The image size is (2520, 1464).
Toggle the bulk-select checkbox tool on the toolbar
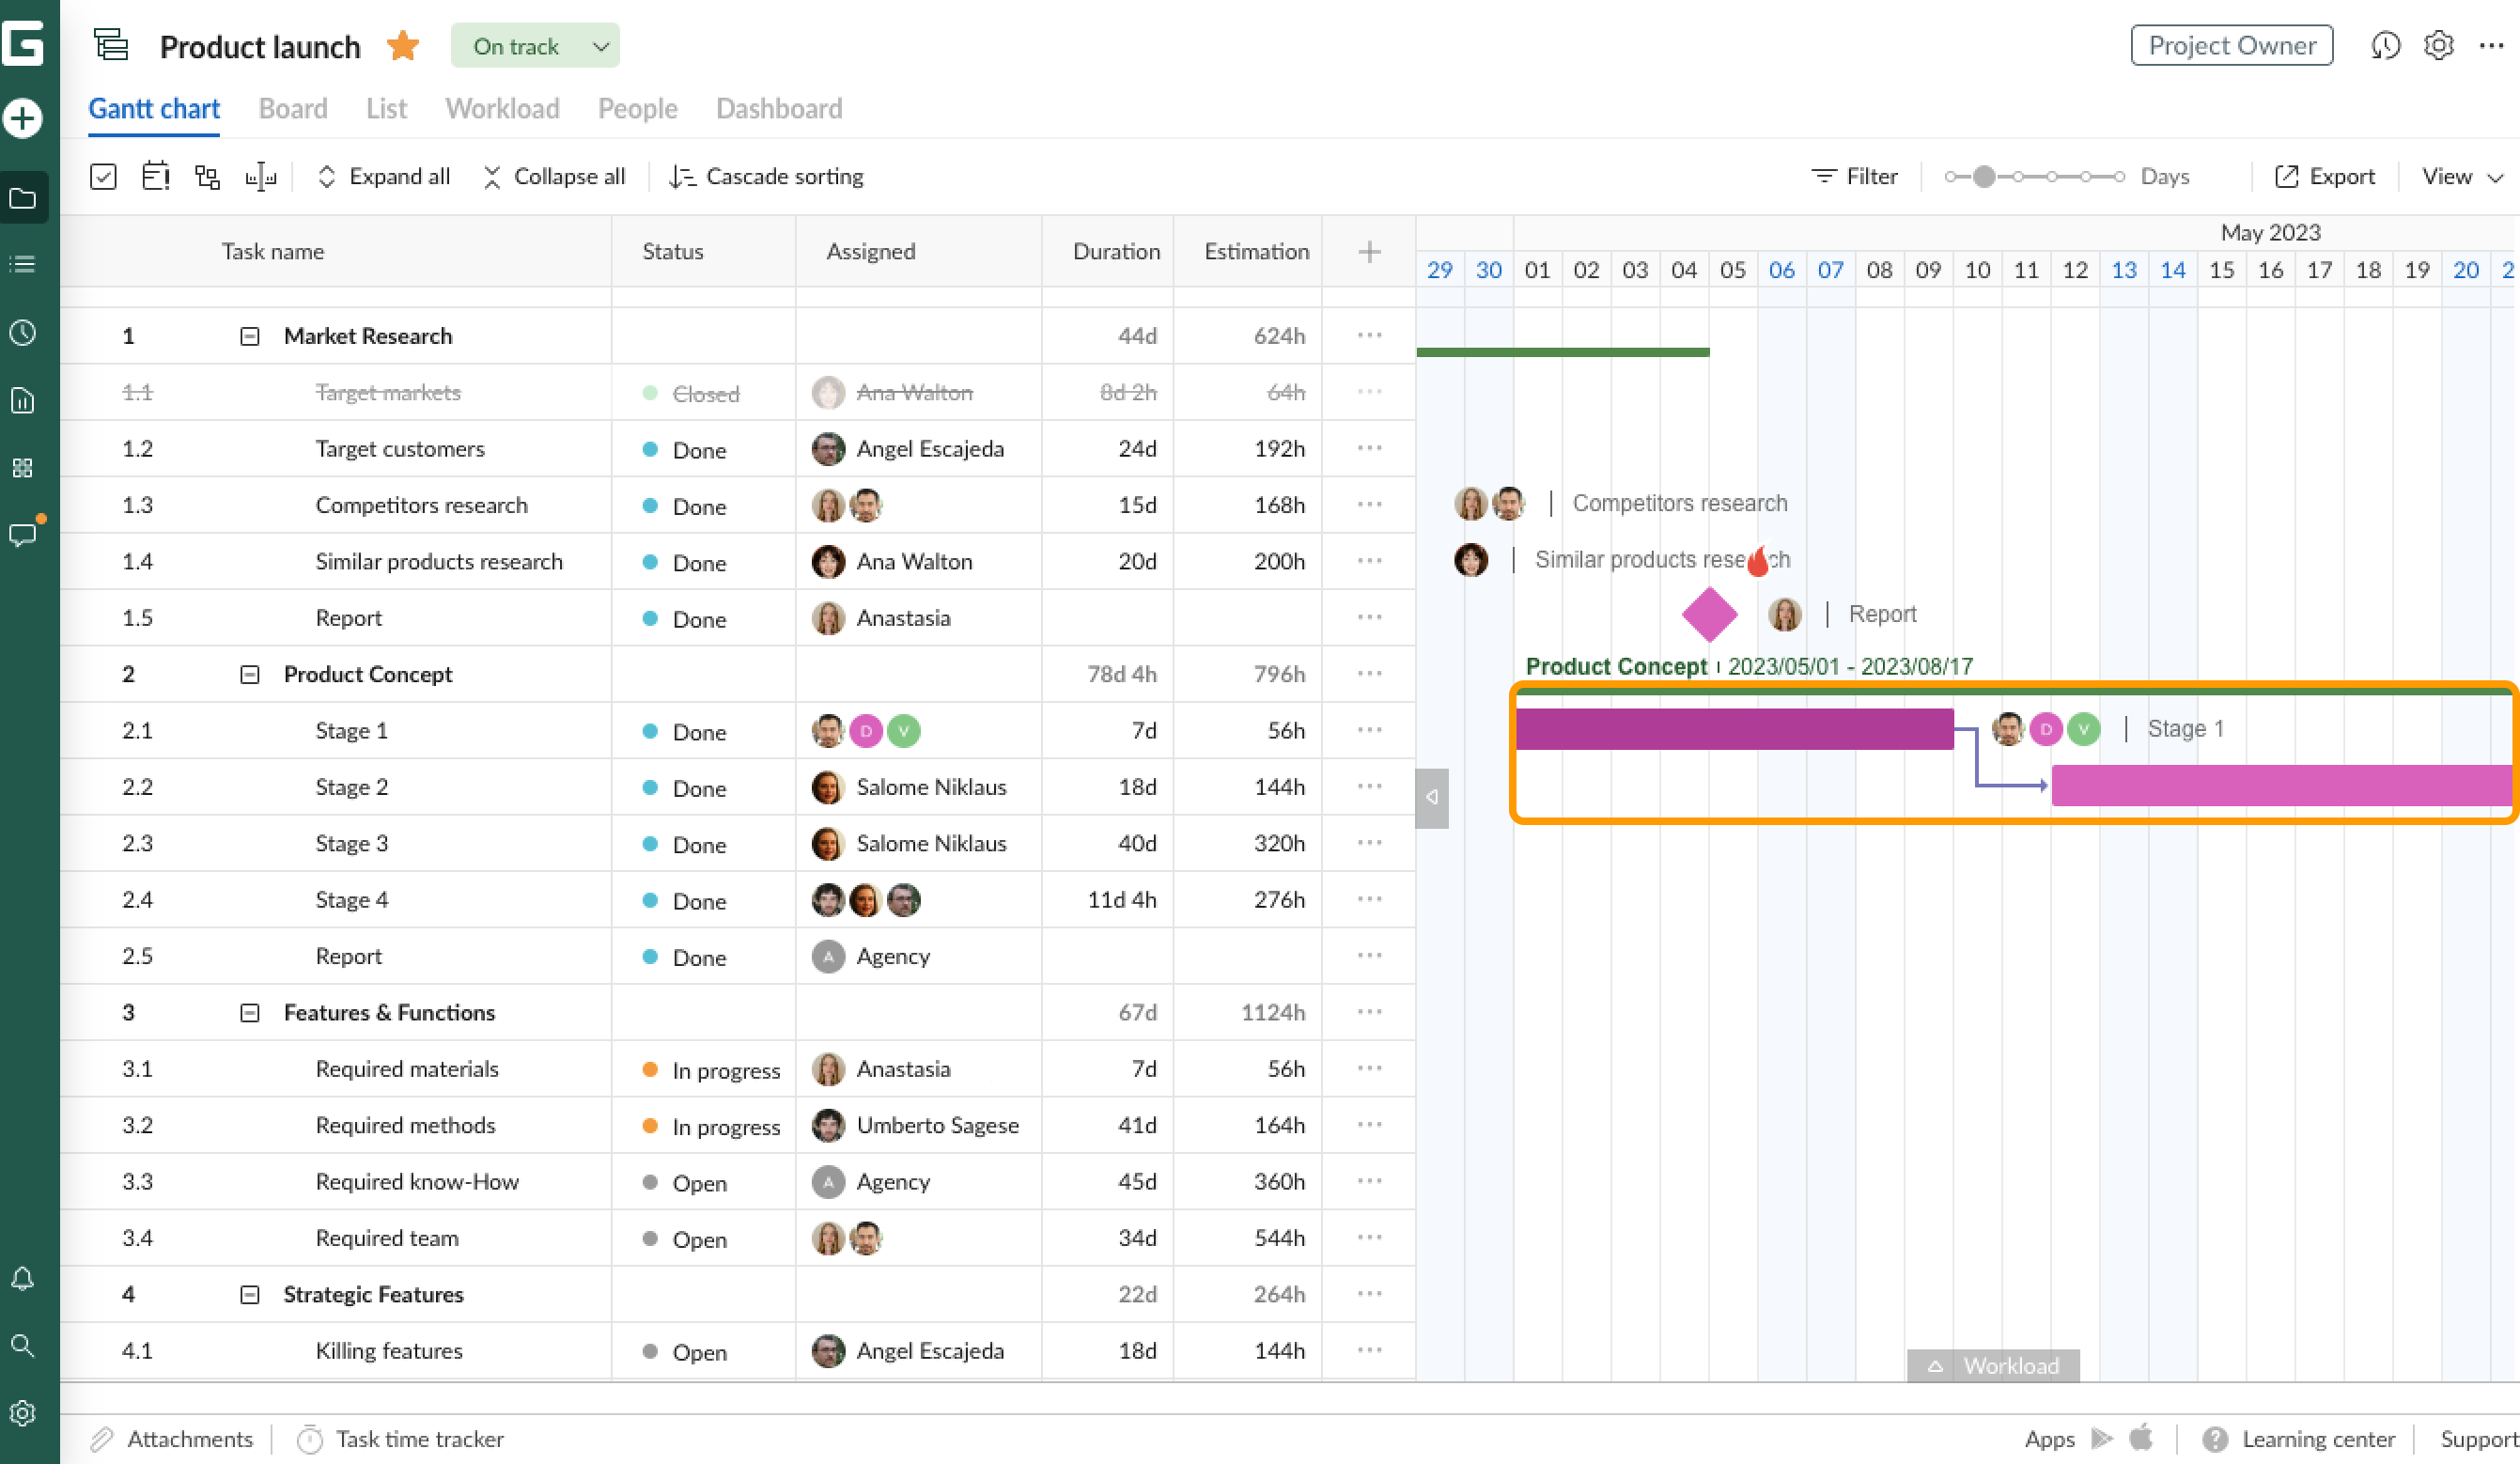pos(103,175)
